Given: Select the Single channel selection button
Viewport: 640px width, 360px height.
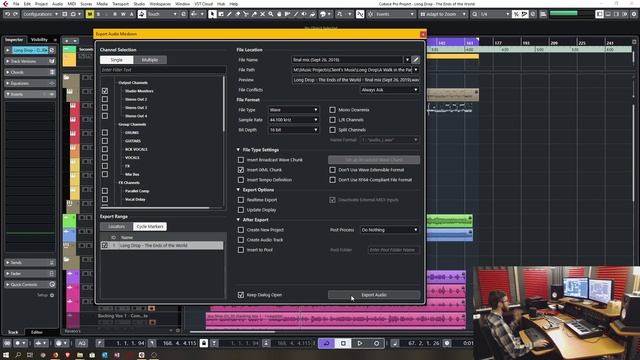Looking at the screenshot, I should 116,60.
